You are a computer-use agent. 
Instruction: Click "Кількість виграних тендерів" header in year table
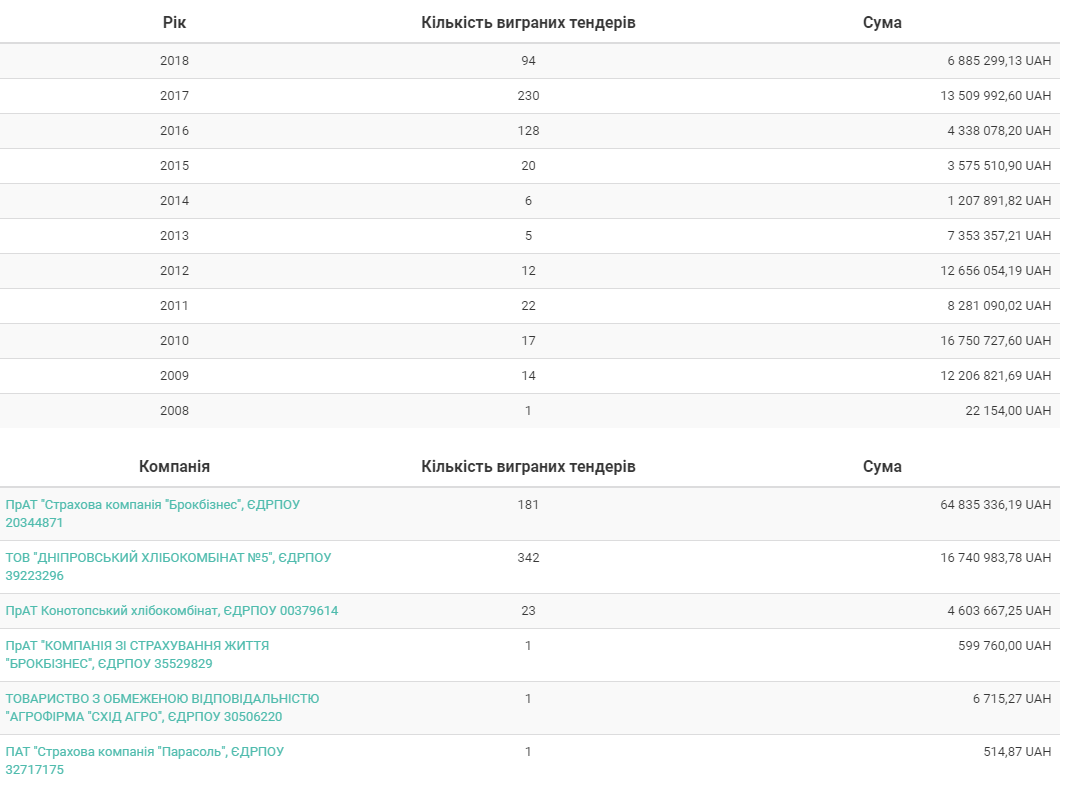(528, 22)
